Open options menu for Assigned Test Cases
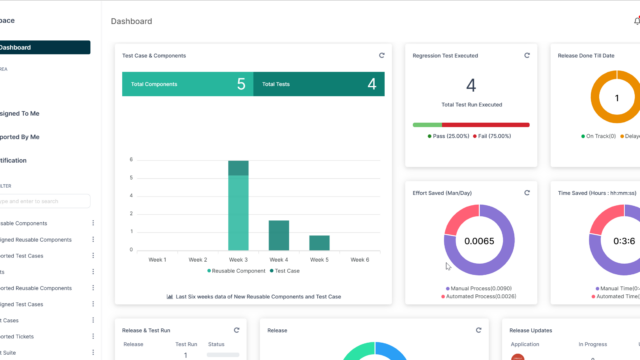 click(93, 304)
